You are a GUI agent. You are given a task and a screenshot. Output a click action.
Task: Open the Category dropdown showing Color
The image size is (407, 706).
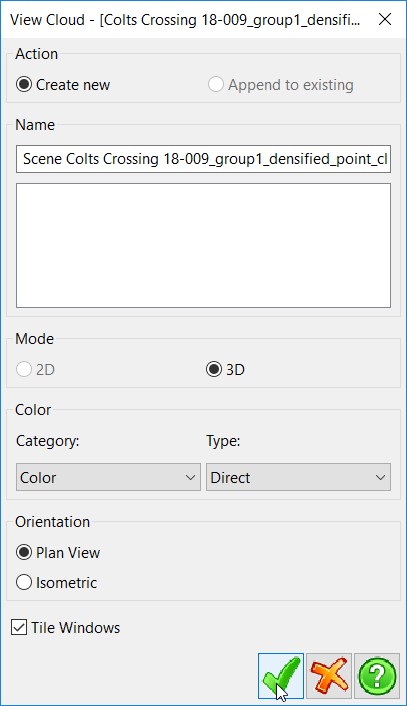(x=108, y=477)
